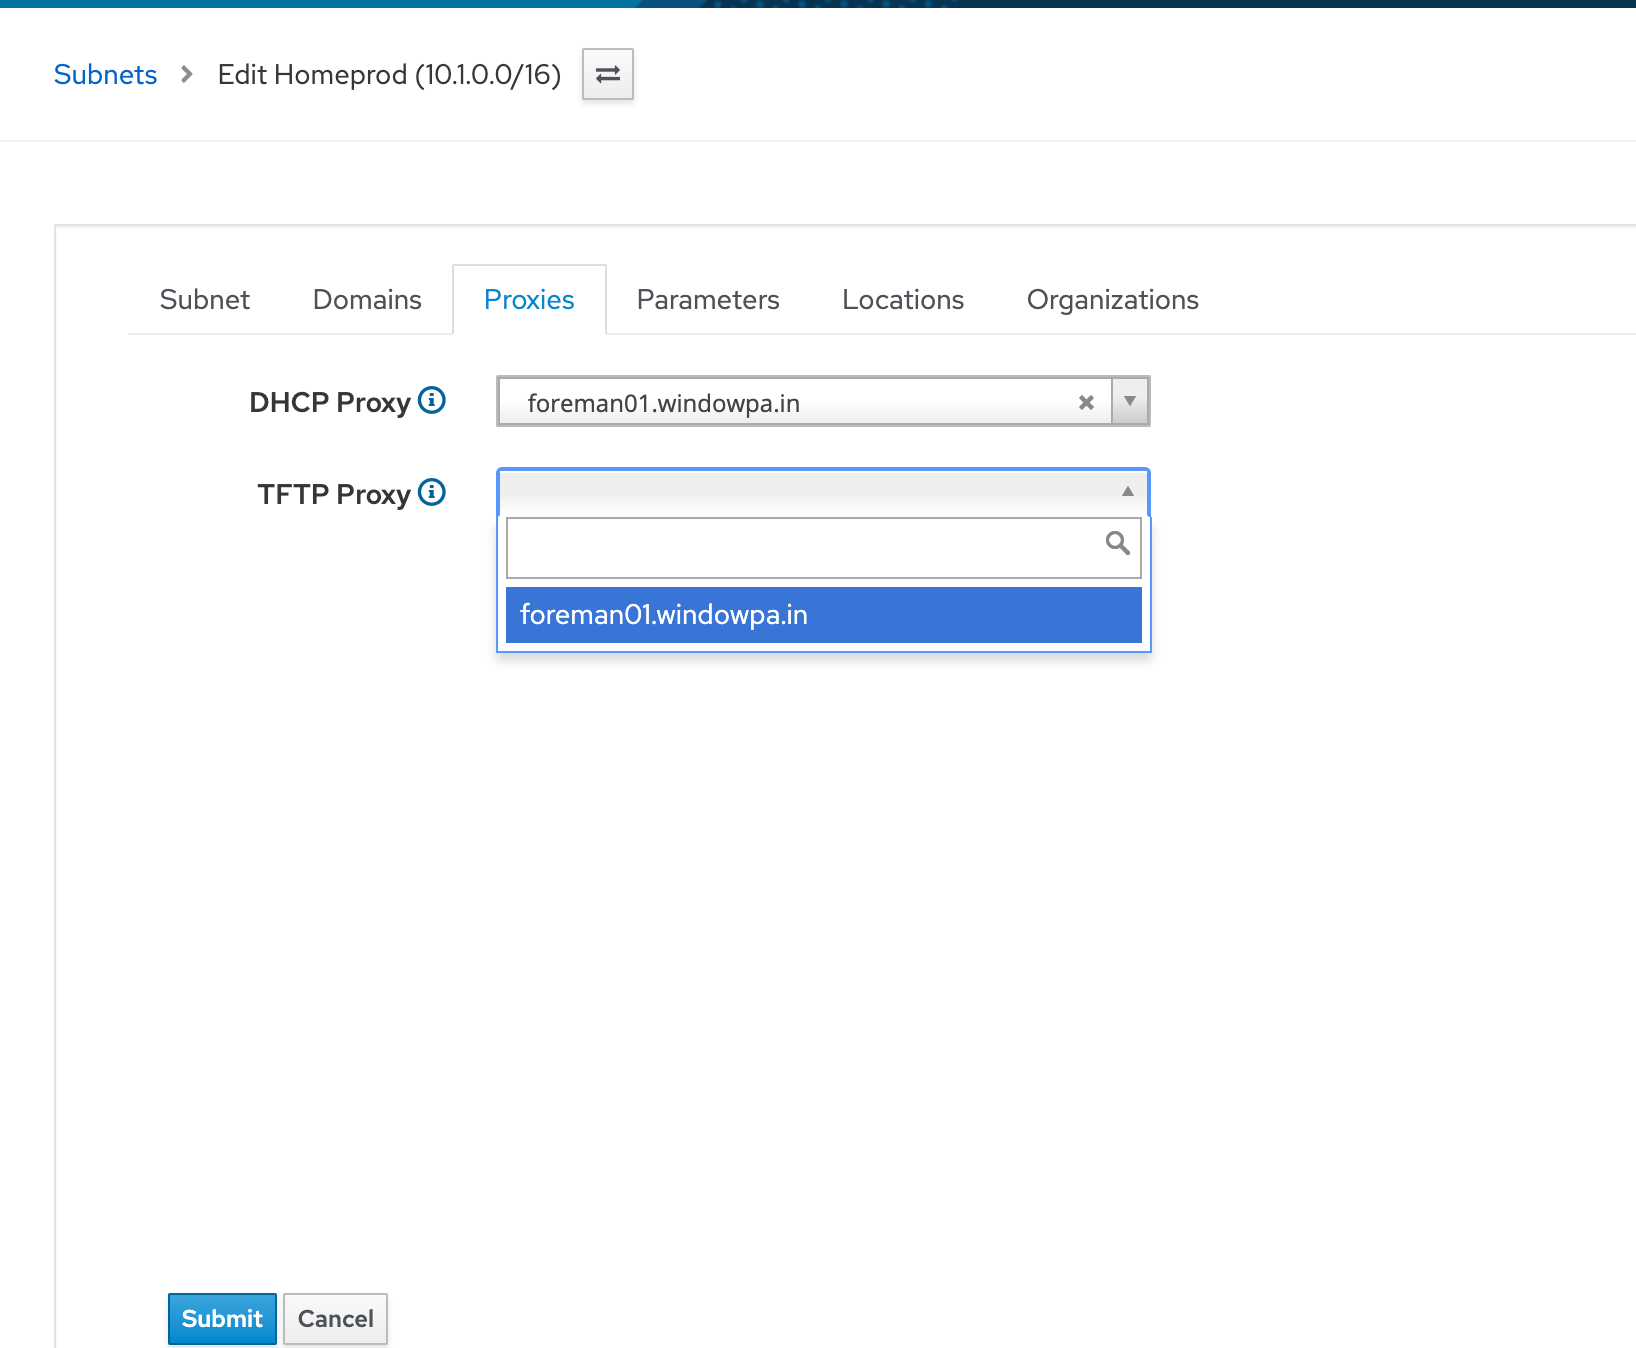Cancel editing the subnet

coord(336,1319)
